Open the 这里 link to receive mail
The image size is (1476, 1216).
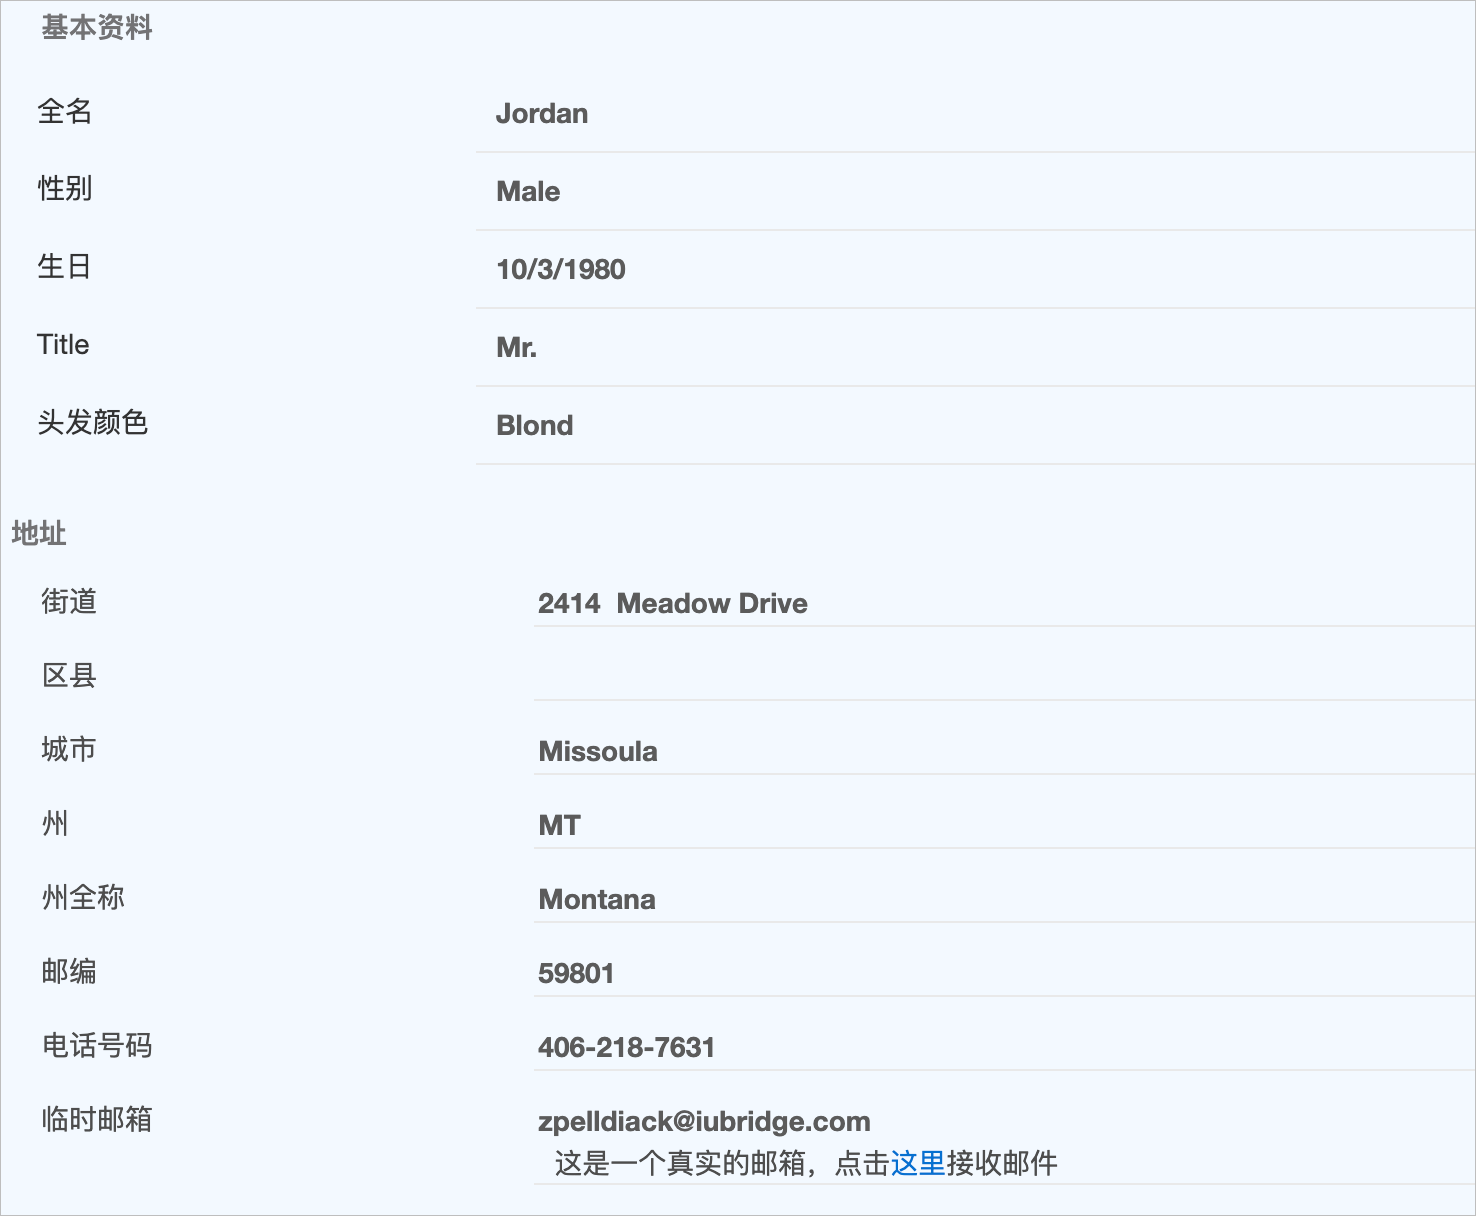coord(918,1163)
